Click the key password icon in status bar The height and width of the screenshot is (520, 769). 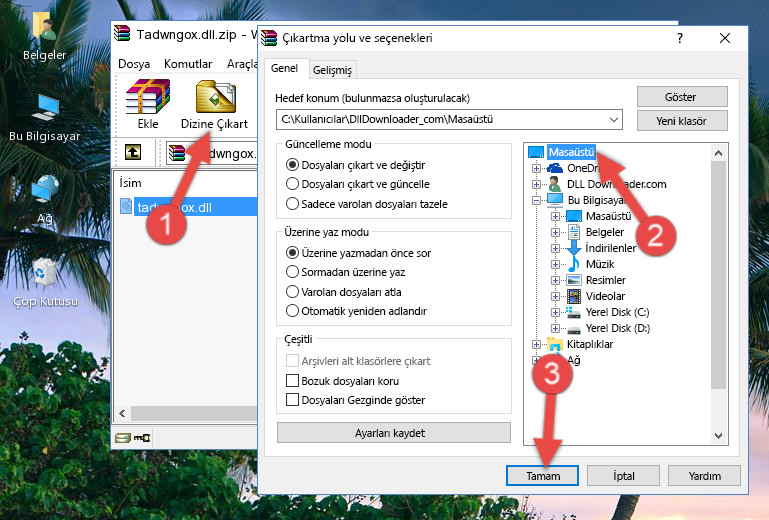[142, 438]
